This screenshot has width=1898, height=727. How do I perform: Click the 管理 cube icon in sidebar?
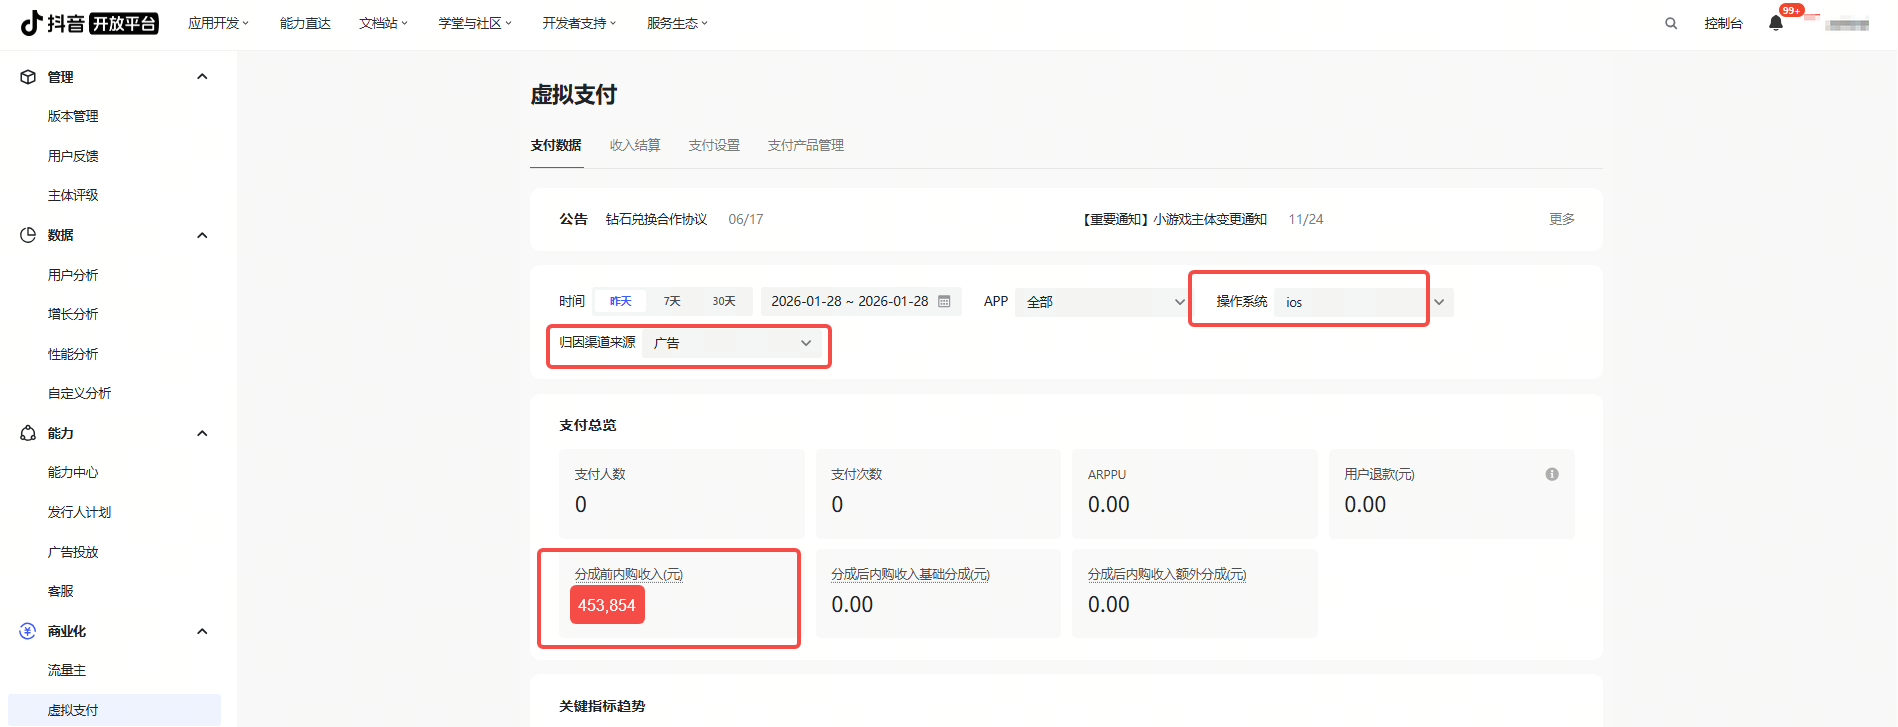tap(28, 77)
